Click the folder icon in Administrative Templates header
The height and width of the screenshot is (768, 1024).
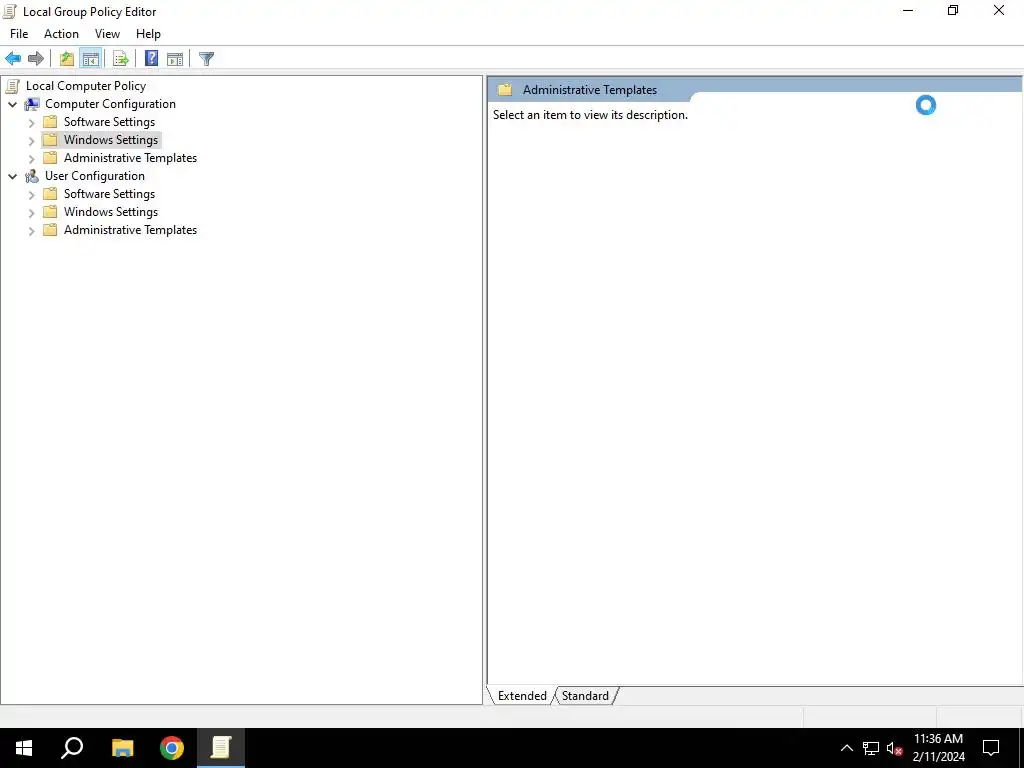(x=505, y=89)
